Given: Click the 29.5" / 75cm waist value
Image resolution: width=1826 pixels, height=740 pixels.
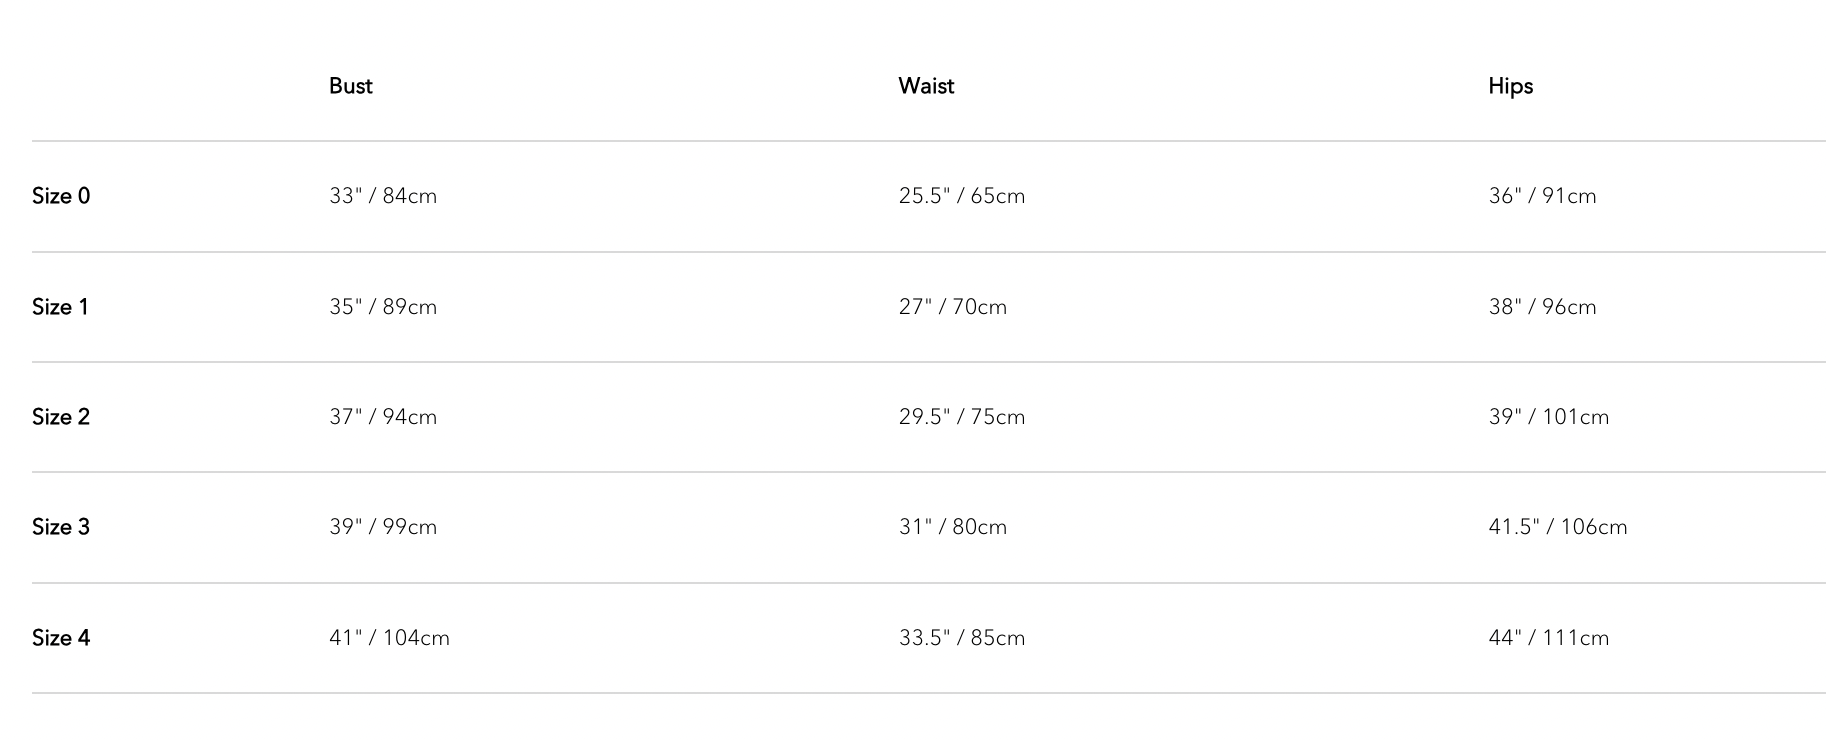Looking at the screenshot, I should (962, 417).
